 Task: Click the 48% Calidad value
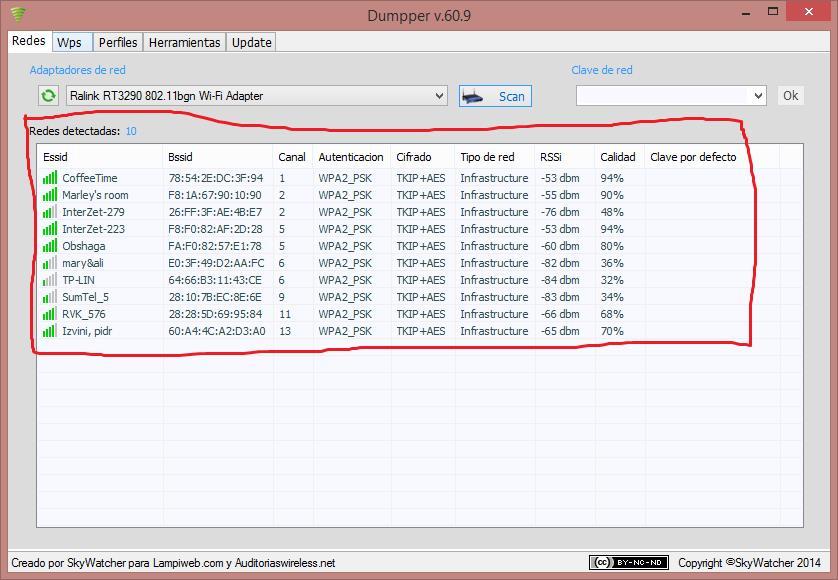[612, 212]
